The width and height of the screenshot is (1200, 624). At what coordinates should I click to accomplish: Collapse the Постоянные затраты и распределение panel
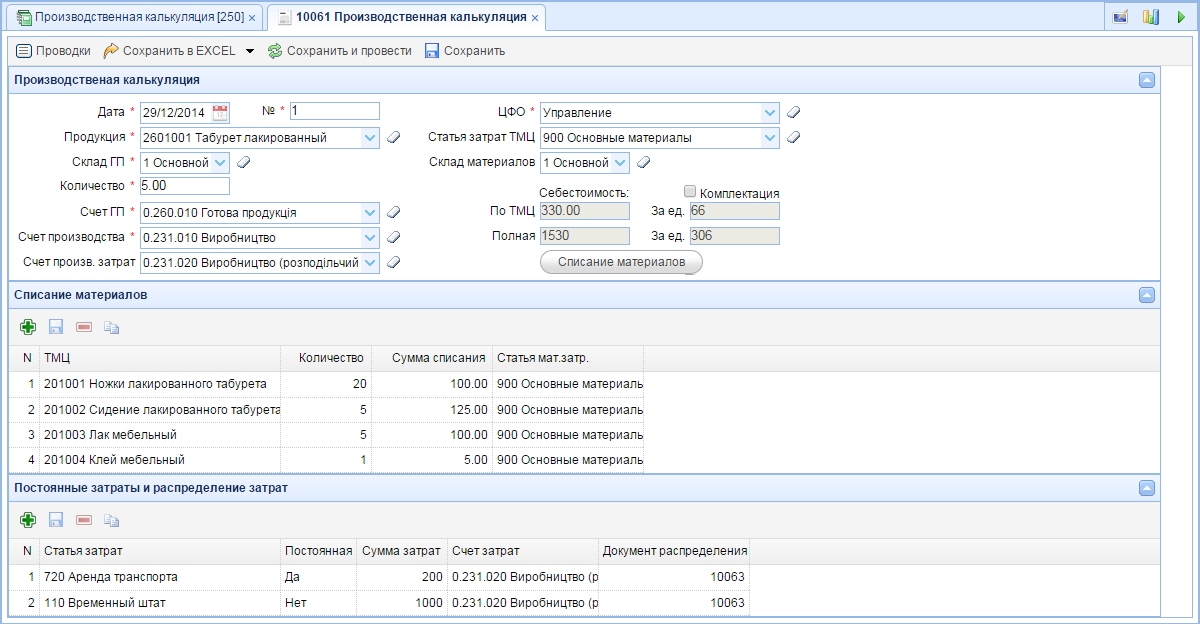[1147, 487]
